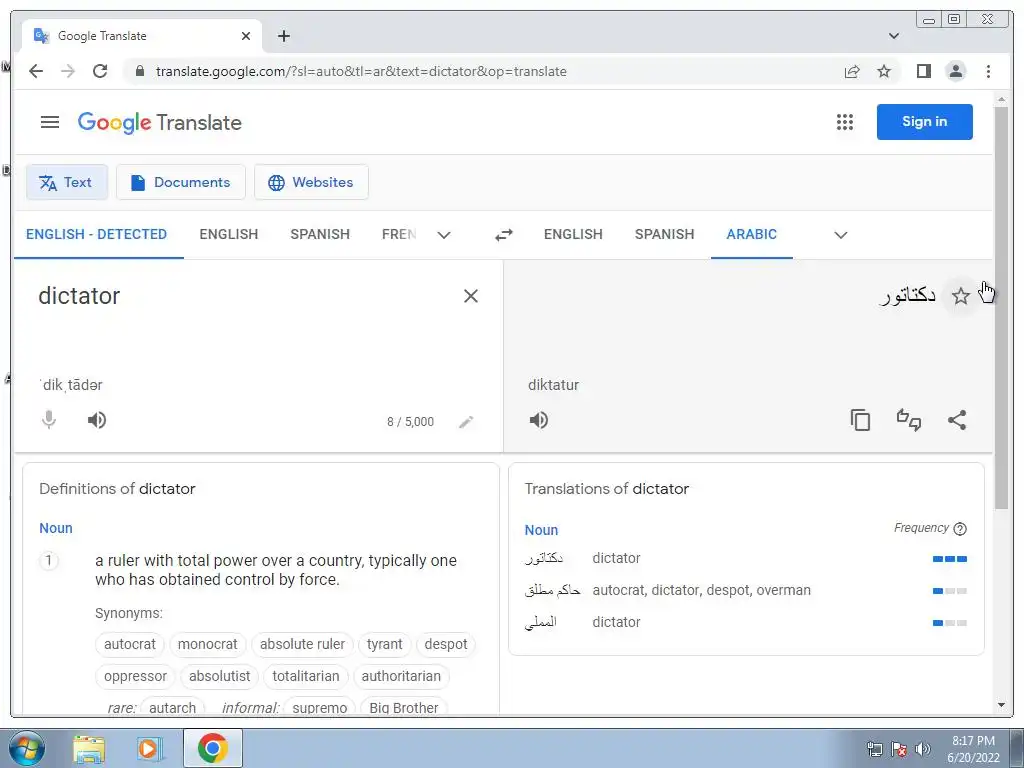Go forward in browser history

pos(68,71)
